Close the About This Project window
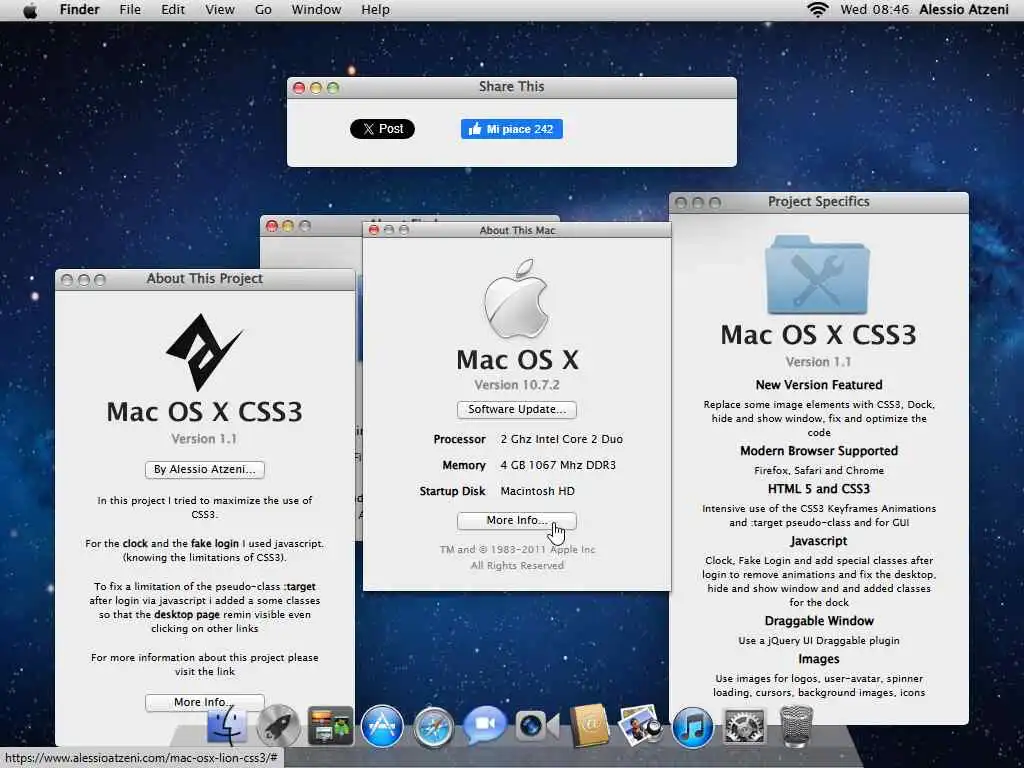 click(67, 280)
